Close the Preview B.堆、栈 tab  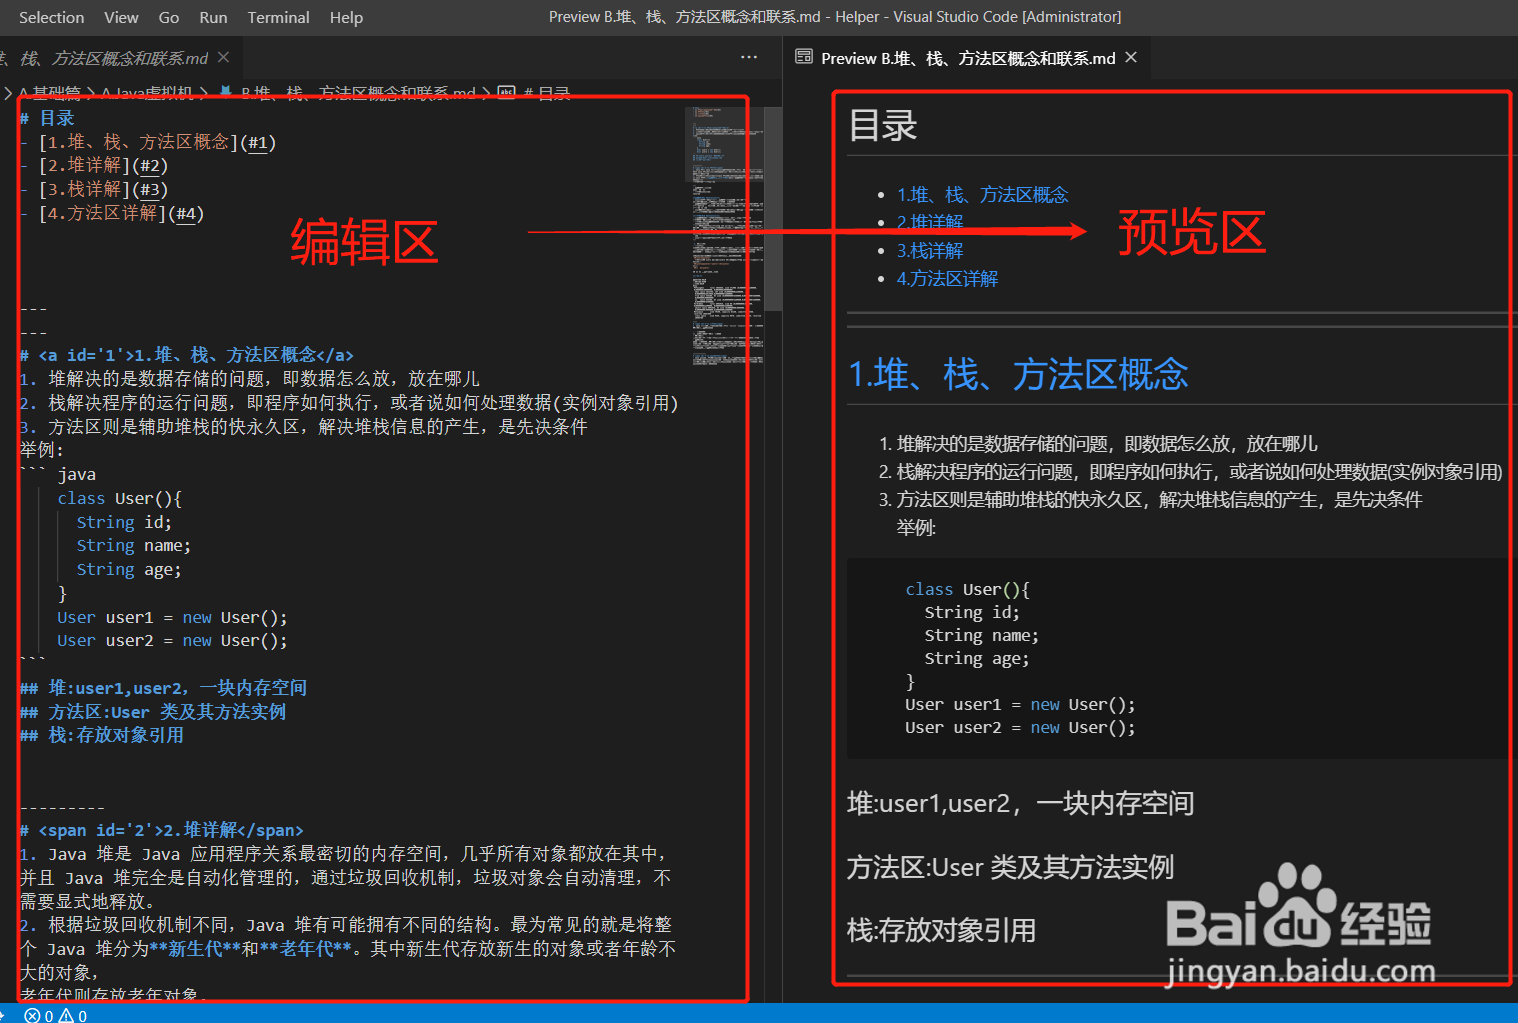click(x=1131, y=58)
